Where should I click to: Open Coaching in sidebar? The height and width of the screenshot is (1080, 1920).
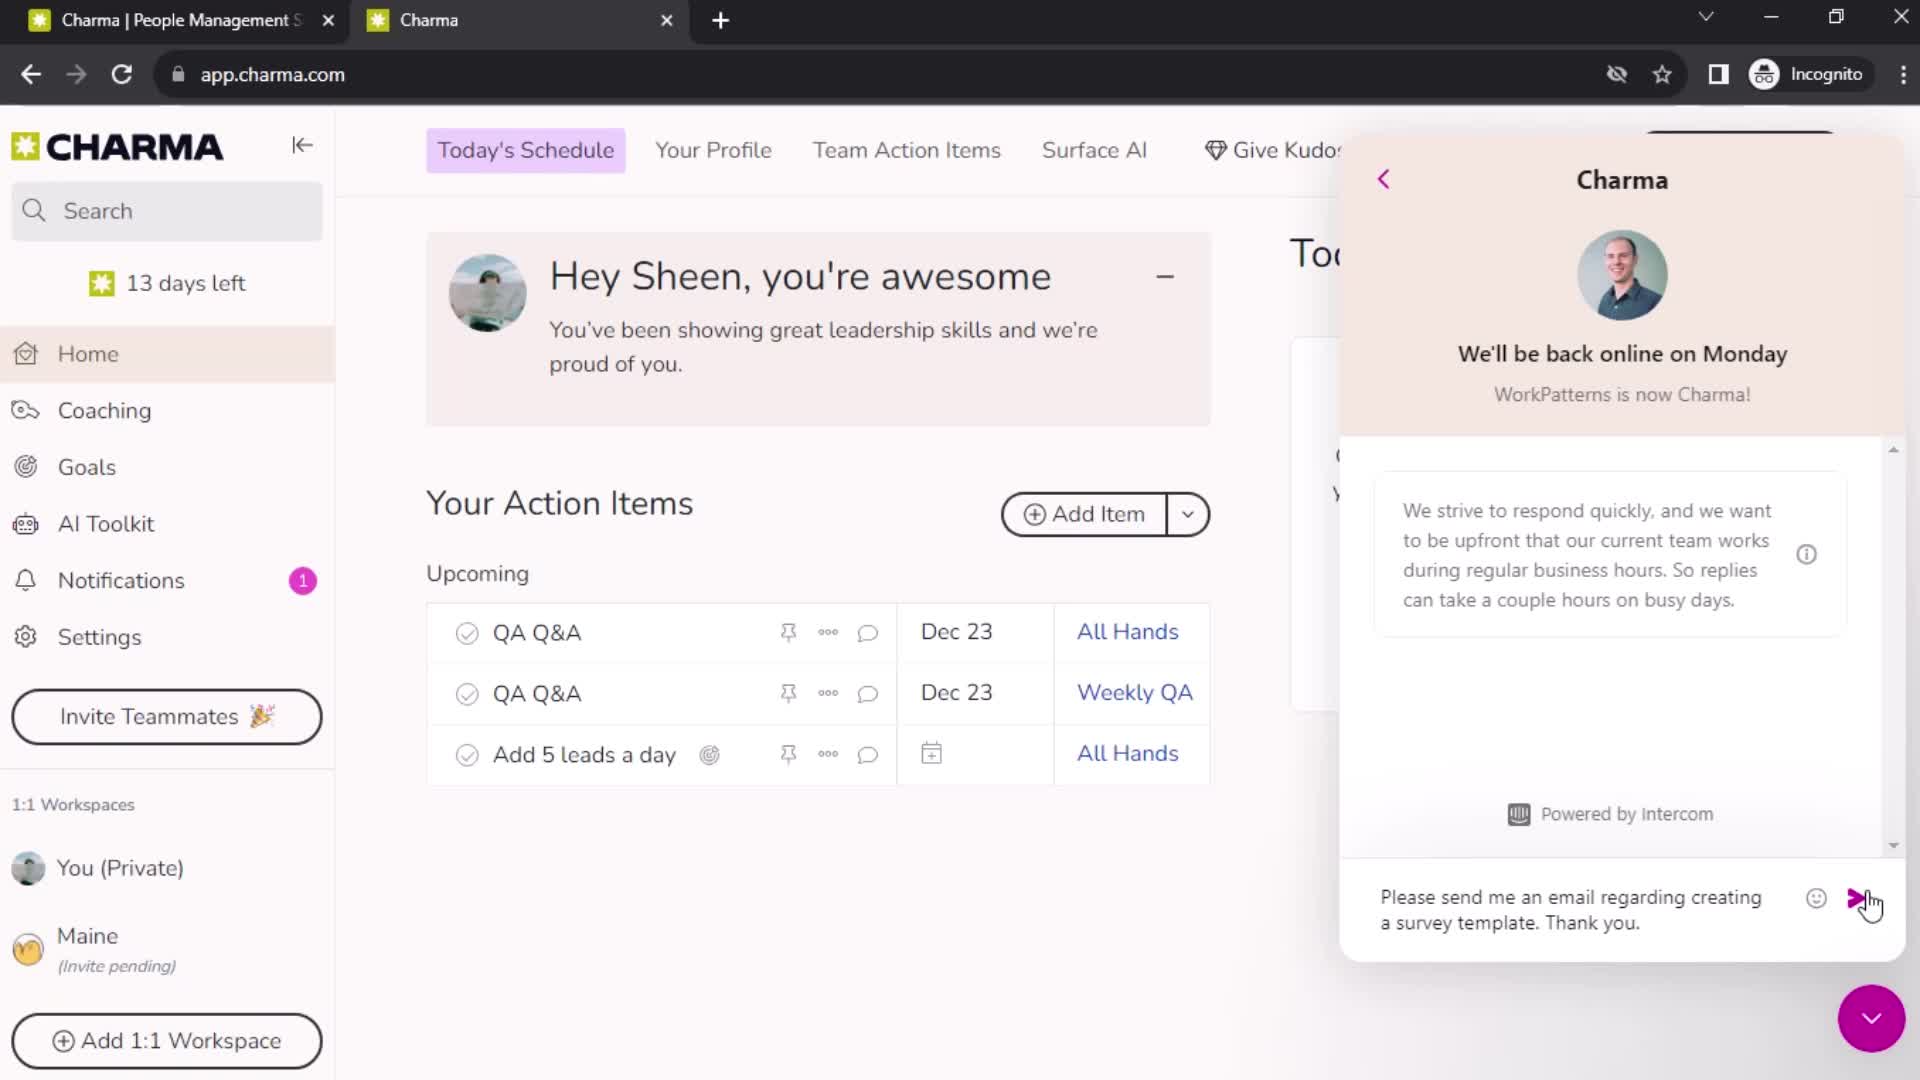coord(167,411)
